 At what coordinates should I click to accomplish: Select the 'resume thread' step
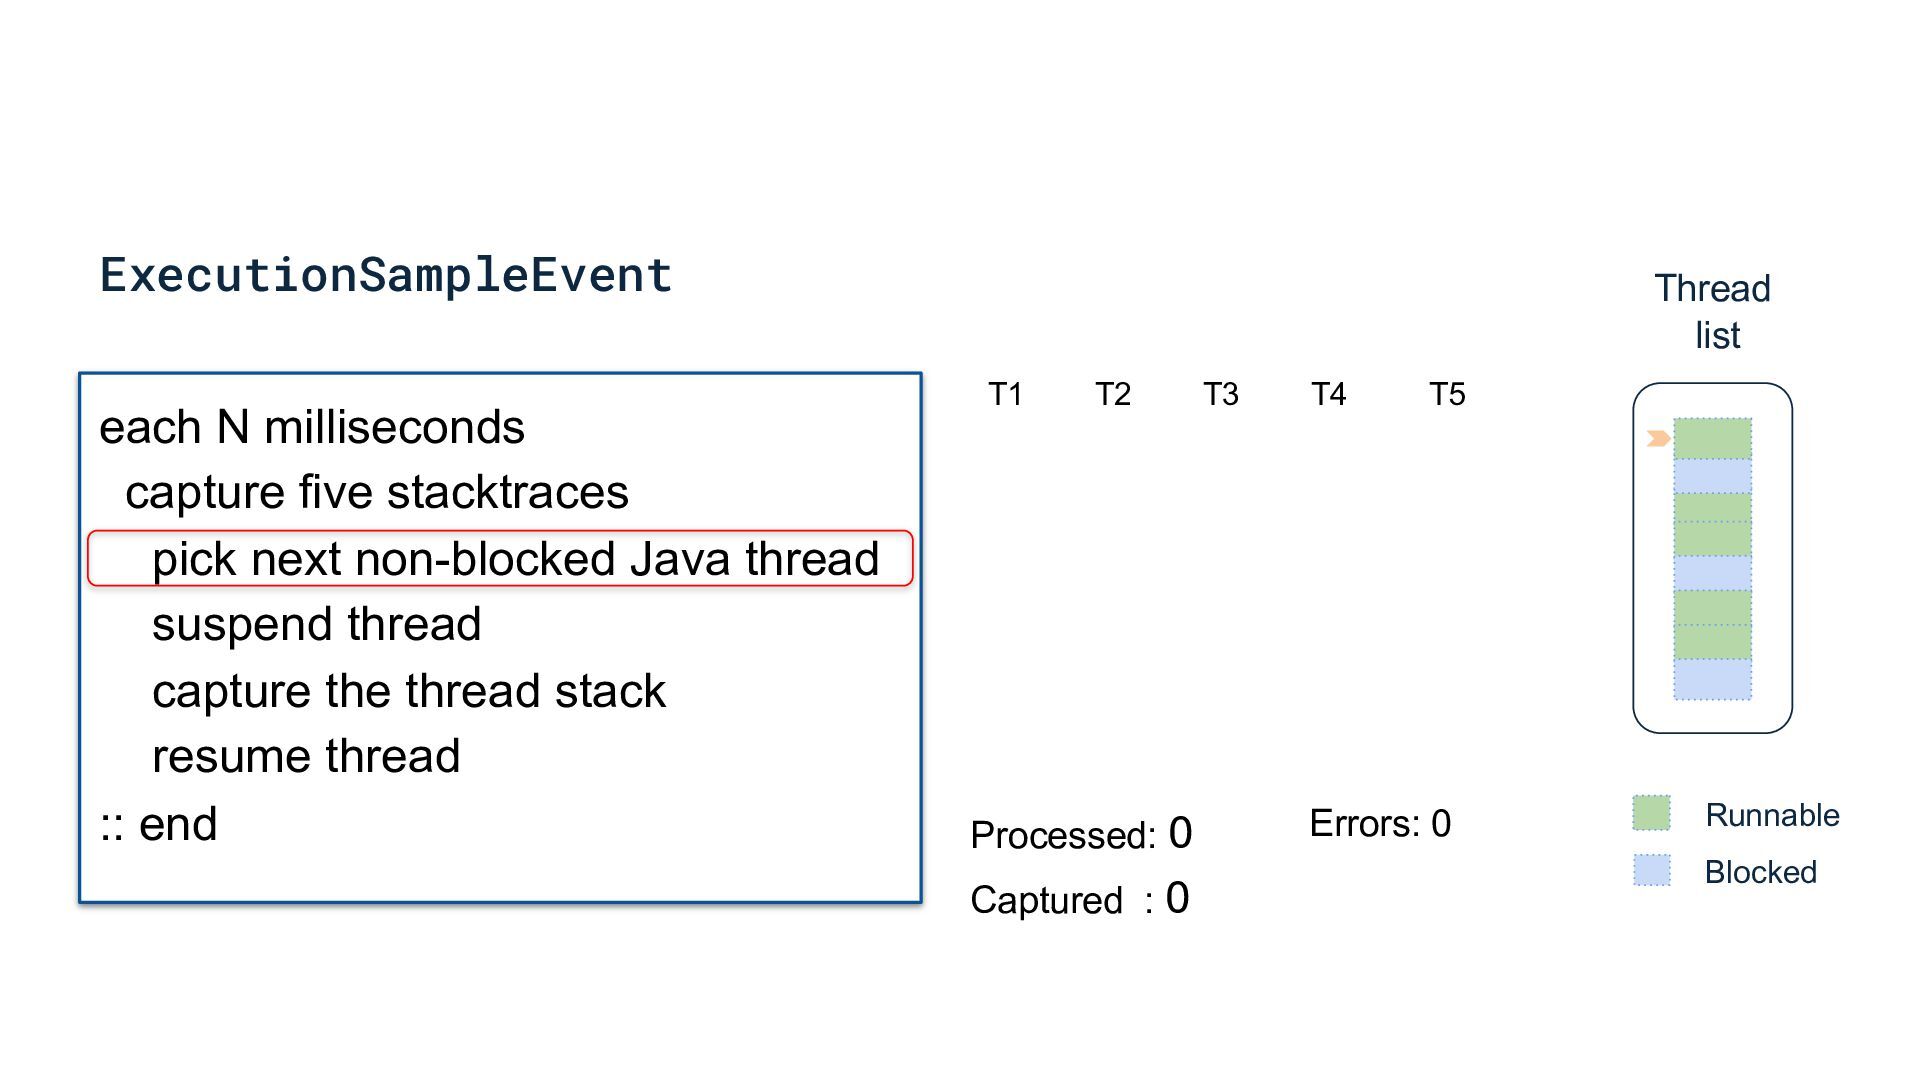306,756
